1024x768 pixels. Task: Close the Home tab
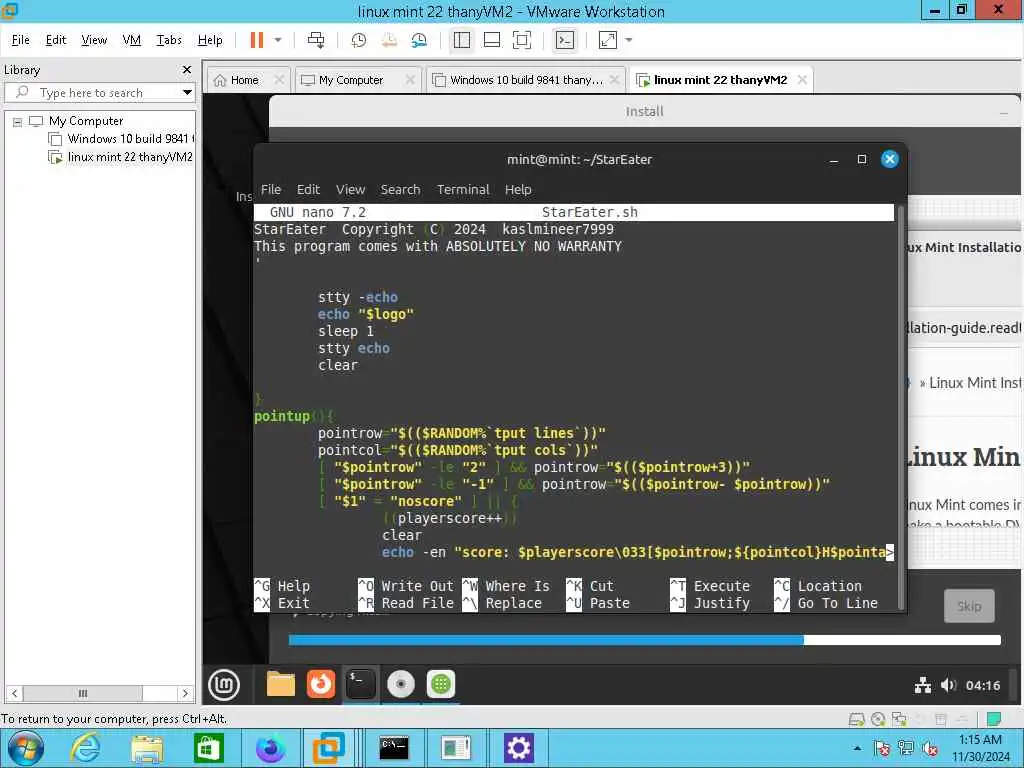point(279,79)
